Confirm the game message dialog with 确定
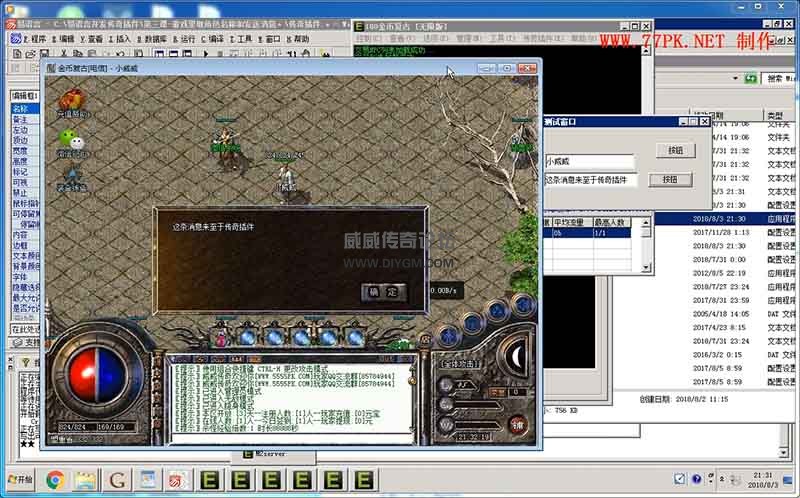 [384, 292]
